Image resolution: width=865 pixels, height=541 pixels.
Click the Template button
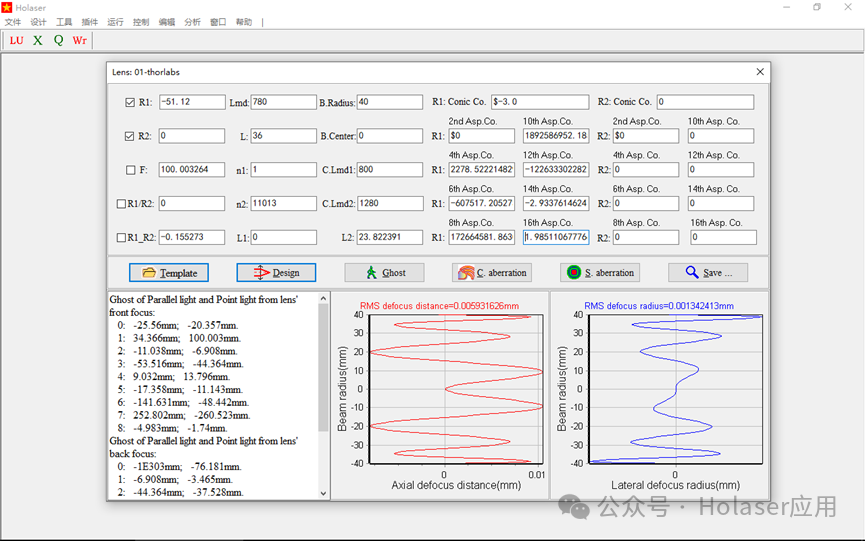pyautogui.click(x=169, y=272)
